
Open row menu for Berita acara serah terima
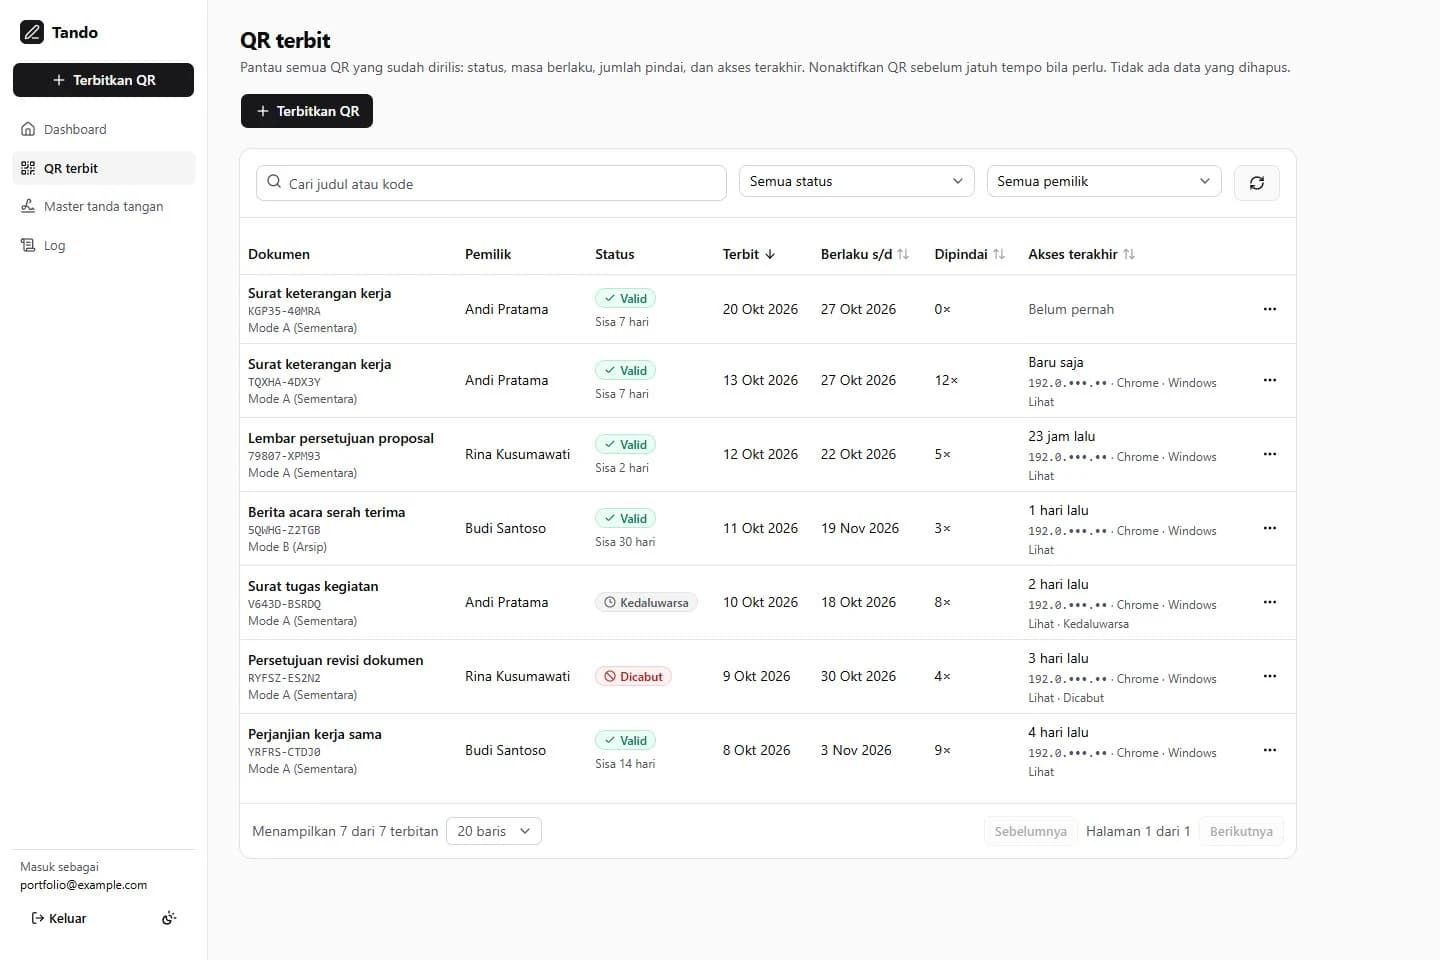(x=1270, y=528)
